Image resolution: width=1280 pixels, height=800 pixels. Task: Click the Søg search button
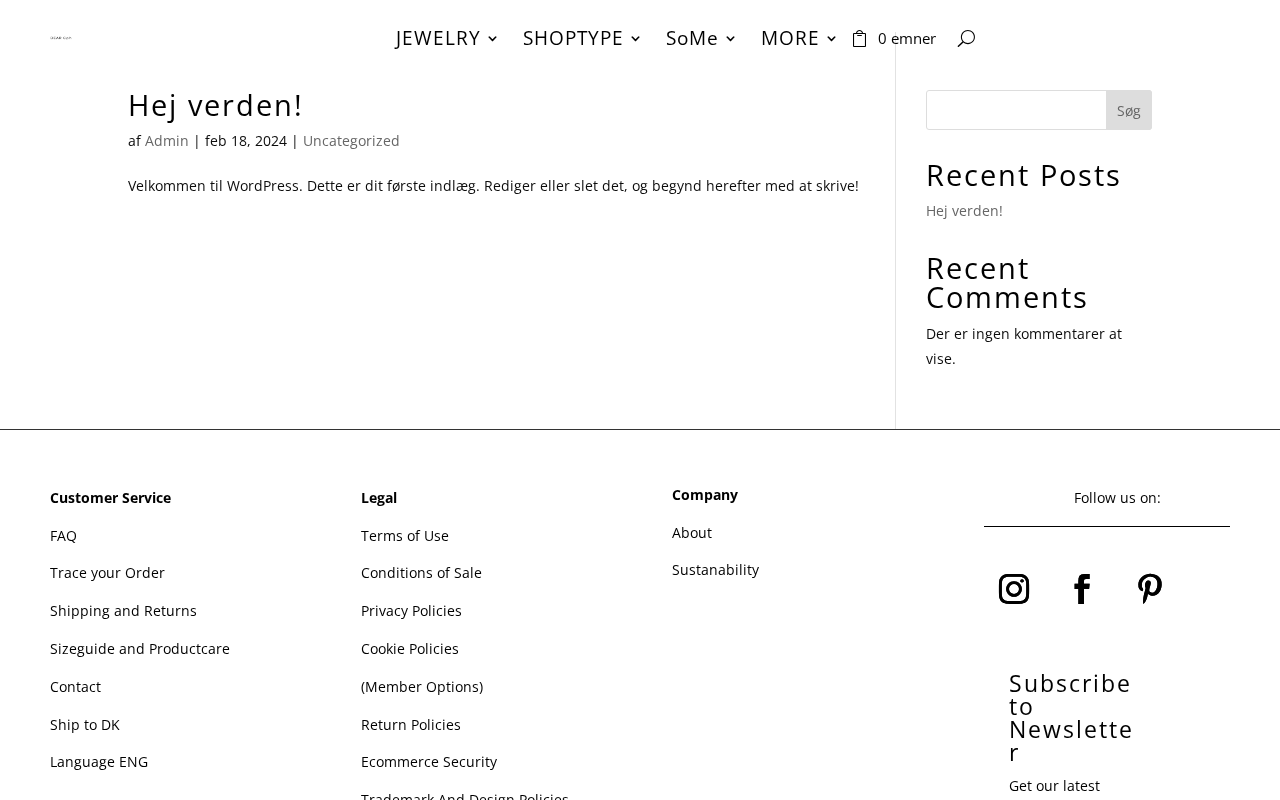click(1128, 110)
